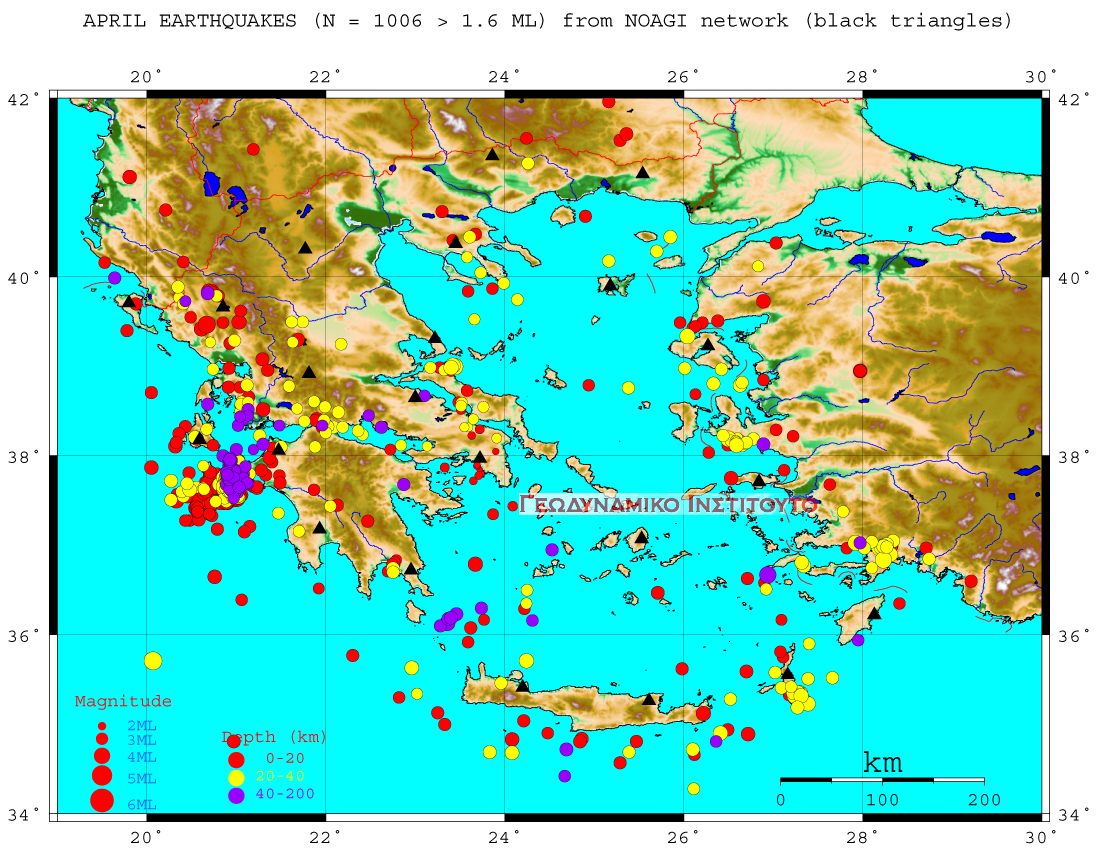Click the 20° longitude label on top axis
The height and width of the screenshot is (859, 1098).
point(146,76)
